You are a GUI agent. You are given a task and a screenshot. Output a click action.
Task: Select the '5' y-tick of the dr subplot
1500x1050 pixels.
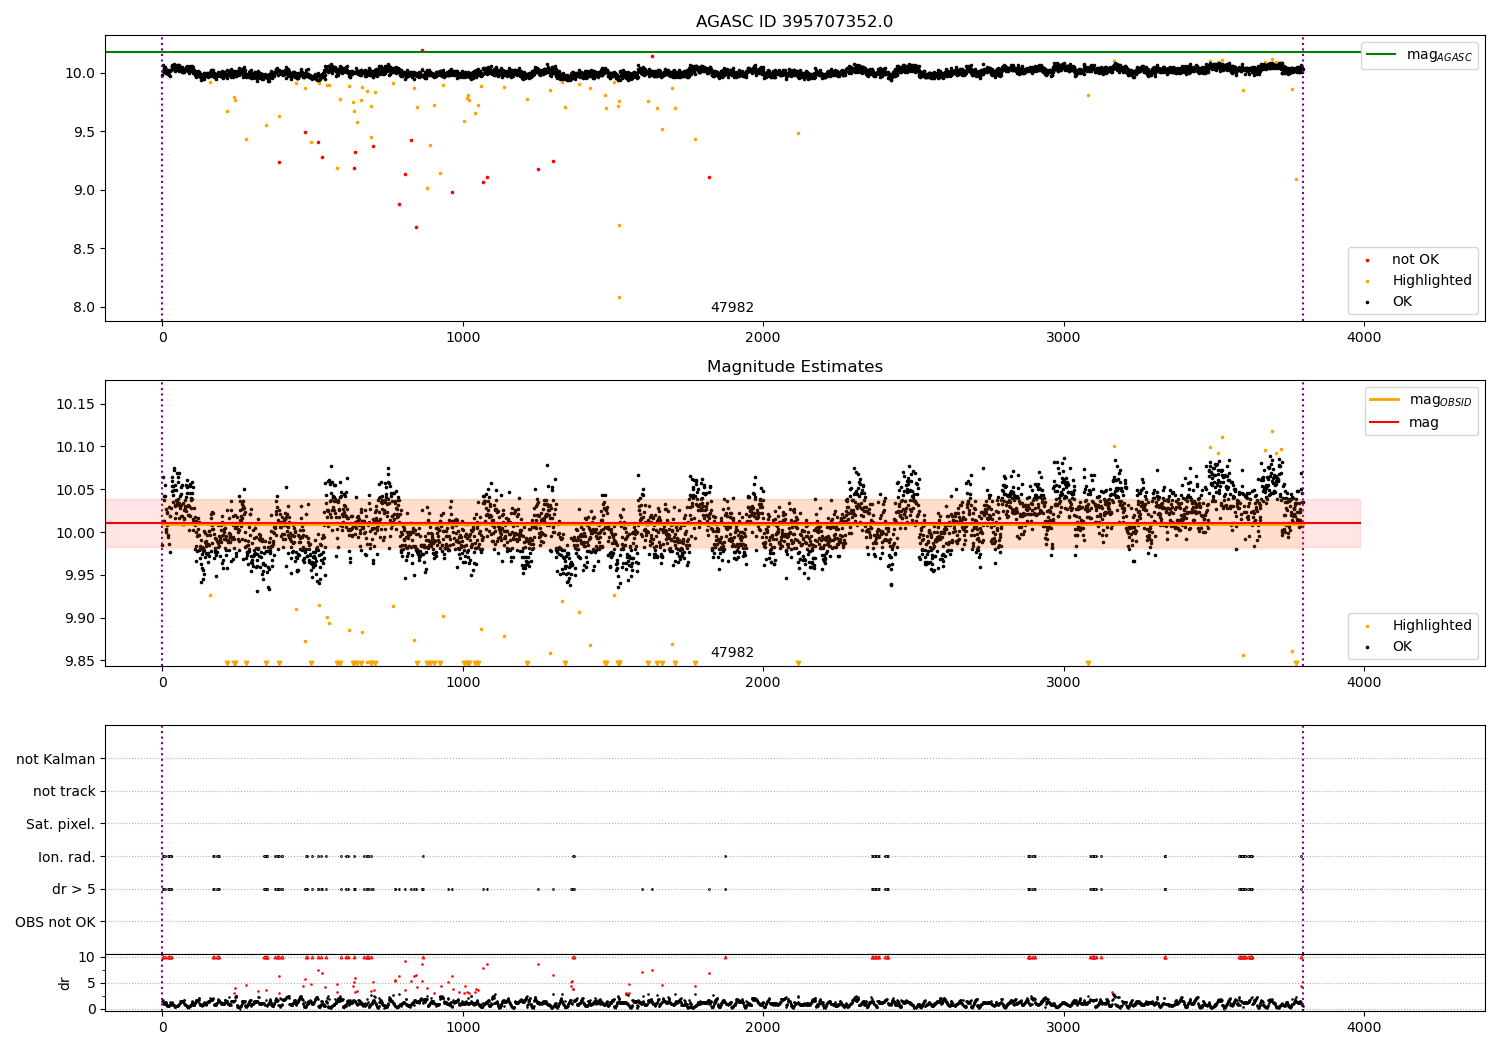(x=92, y=983)
